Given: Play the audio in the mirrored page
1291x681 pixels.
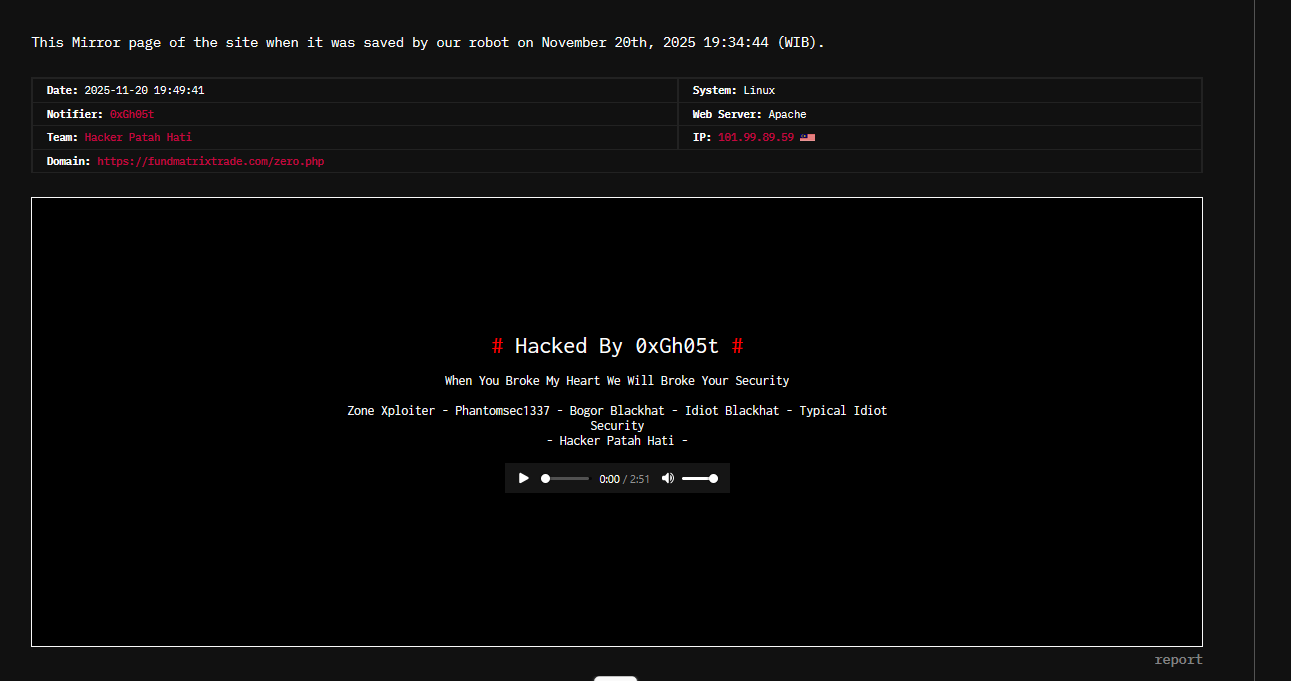Looking at the screenshot, I should click(x=523, y=478).
